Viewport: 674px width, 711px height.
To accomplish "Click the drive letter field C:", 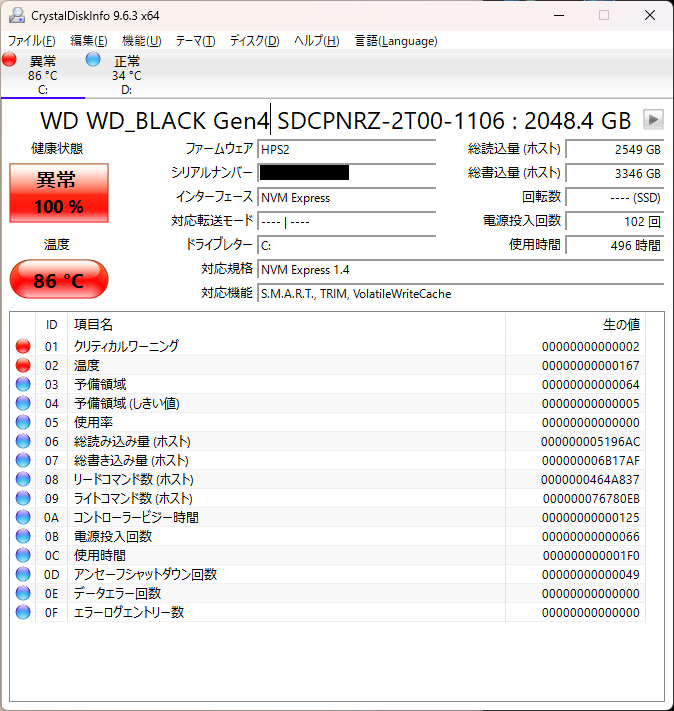I will [347, 246].
